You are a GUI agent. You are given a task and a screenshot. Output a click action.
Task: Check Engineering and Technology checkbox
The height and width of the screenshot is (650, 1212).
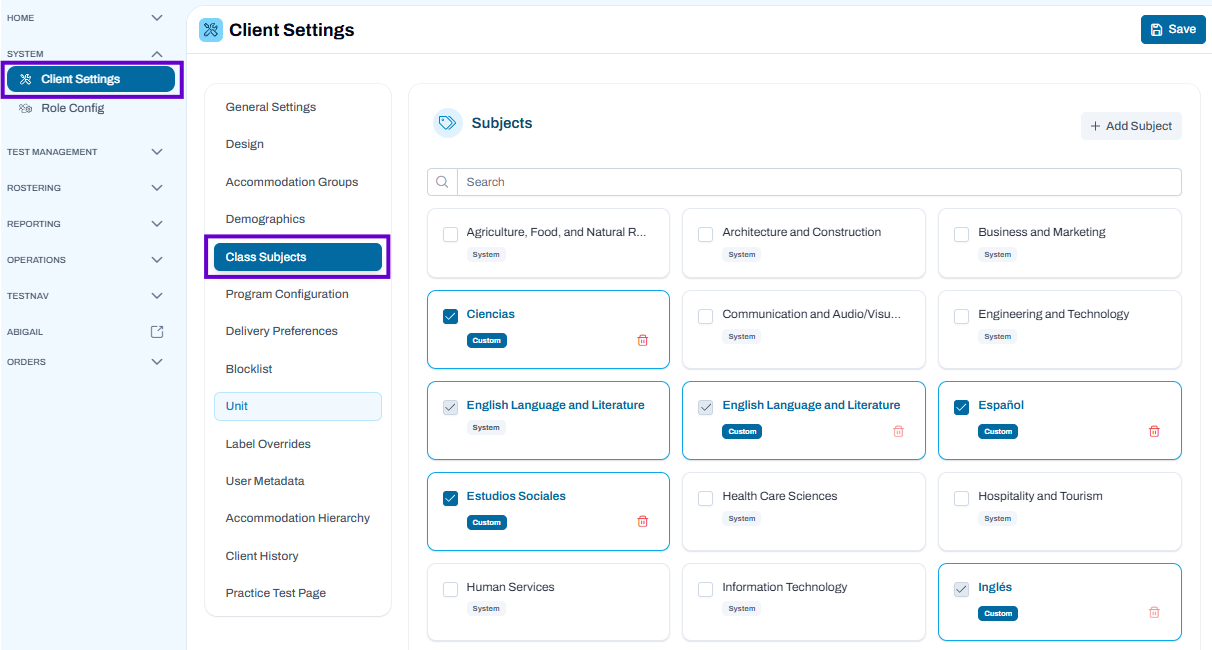pyautogui.click(x=962, y=316)
